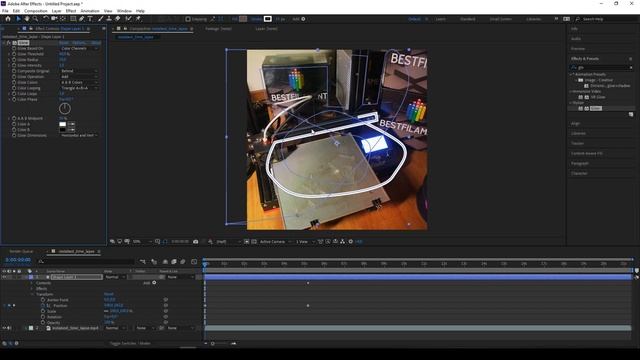The image size is (640, 360).
Task: Click the snapshot camera icon in viewer
Action: (196, 242)
